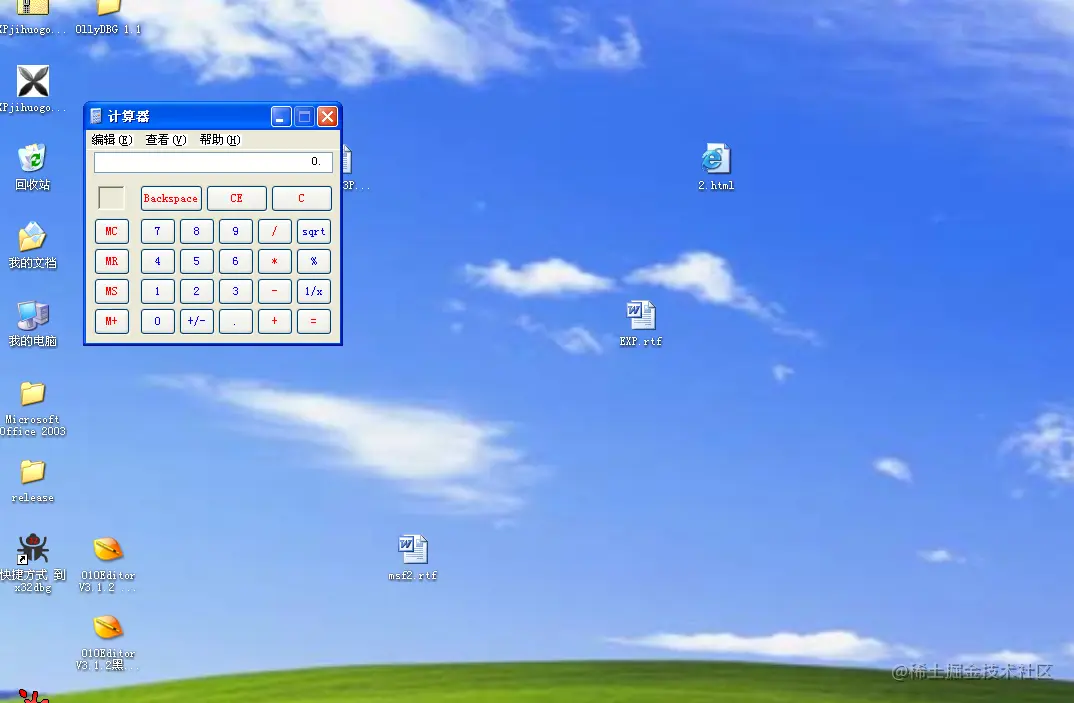Click the M+ memory add button
This screenshot has width=1074, height=703.
(112, 321)
